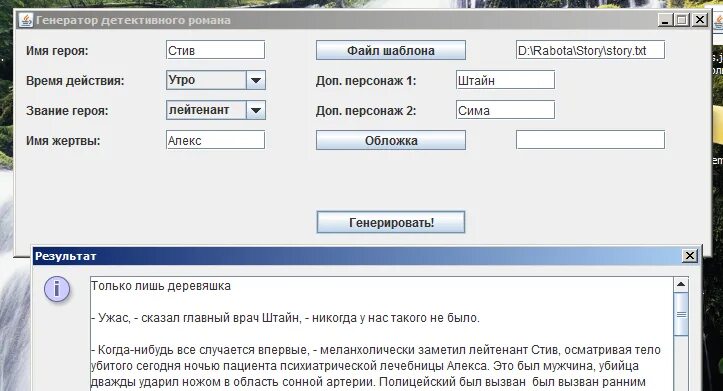Click the Java icon in the title bar

click(x=26, y=20)
